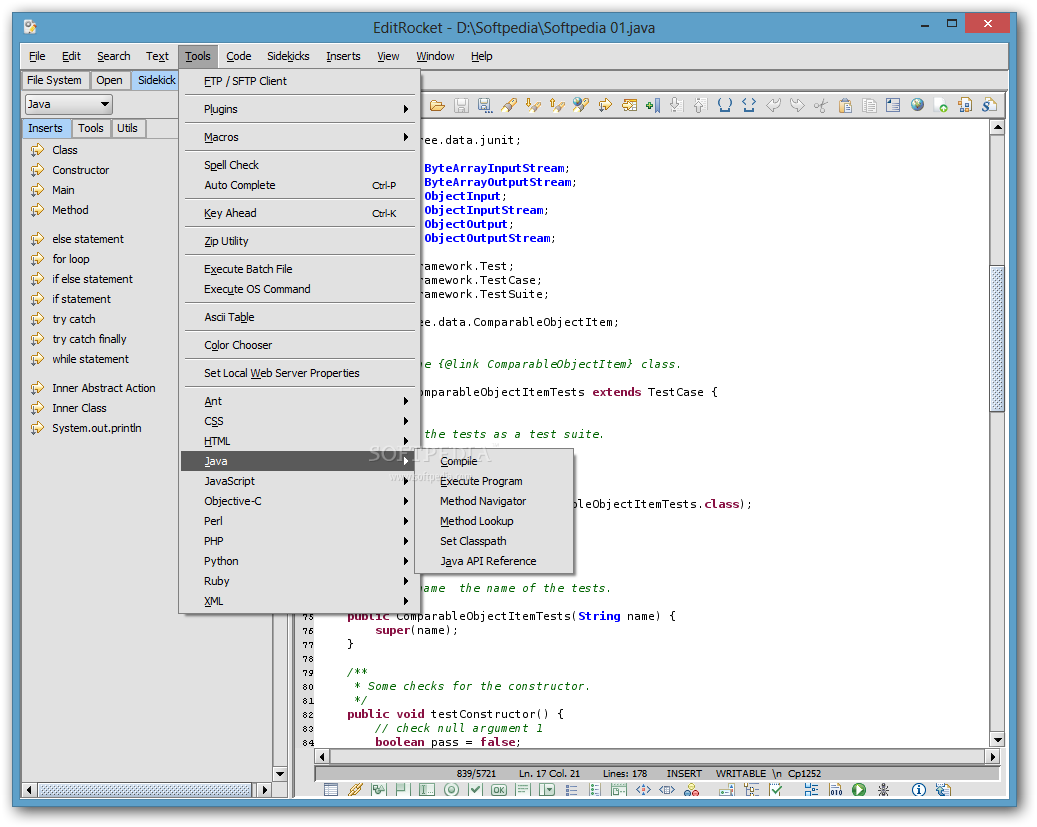Viewport: 1037px width, 827px height.
Task: Click the WRITABLE status bar indicator
Action: coord(741,773)
